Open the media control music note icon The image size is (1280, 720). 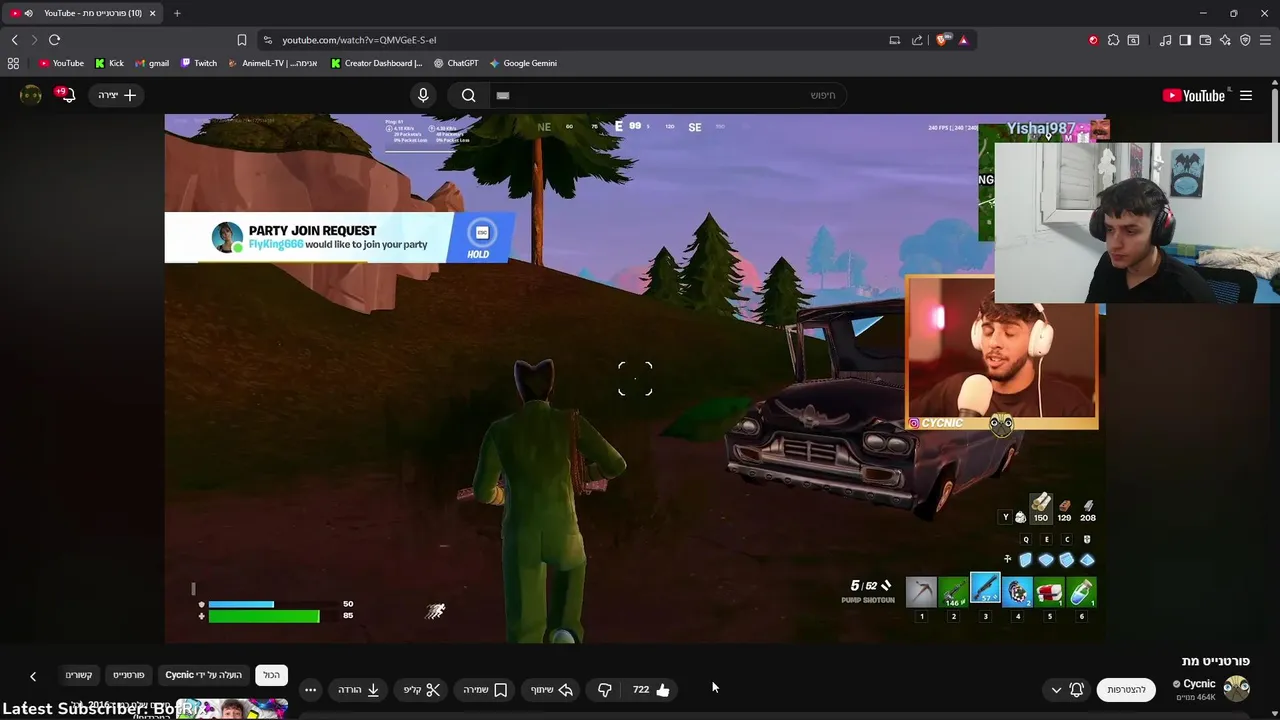[1165, 40]
